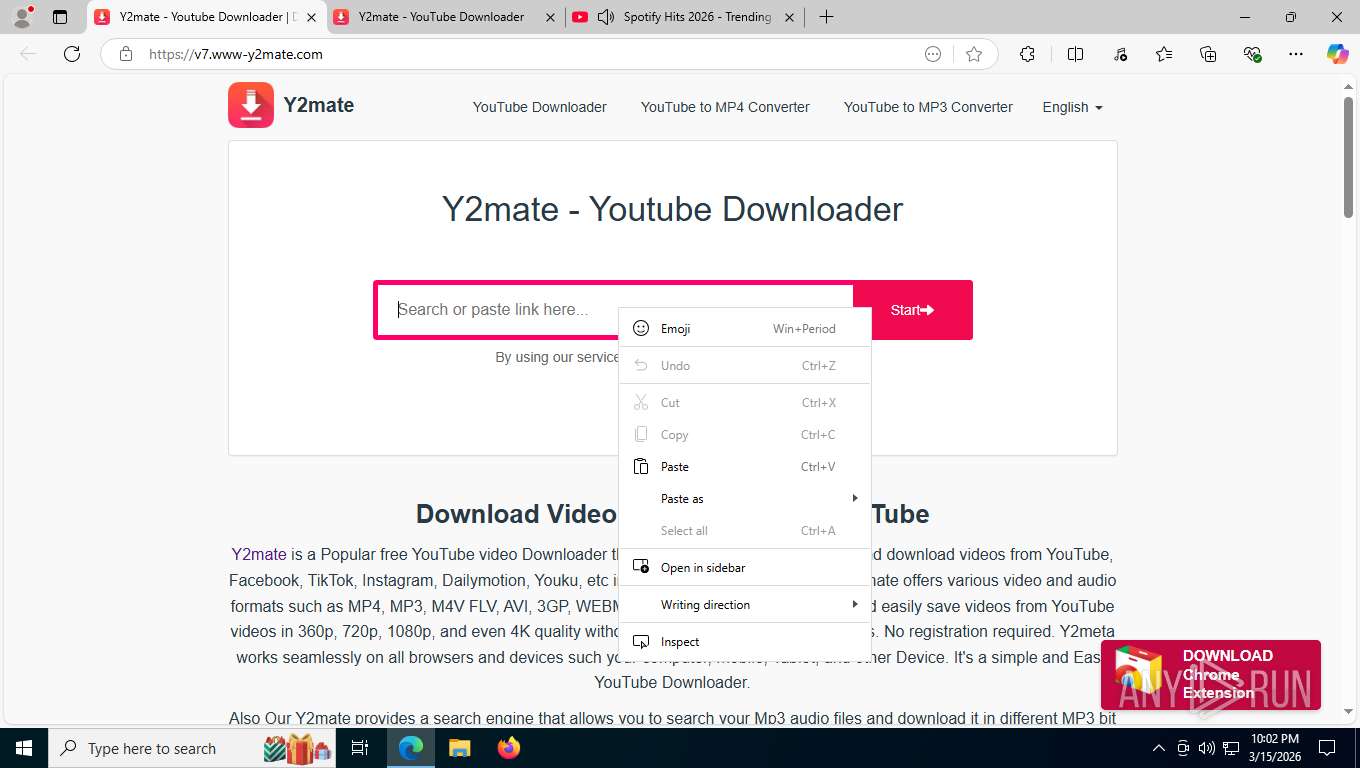Click the Windows taskbar search box
Image resolution: width=1360 pixels, height=768 pixels.
[x=194, y=748]
